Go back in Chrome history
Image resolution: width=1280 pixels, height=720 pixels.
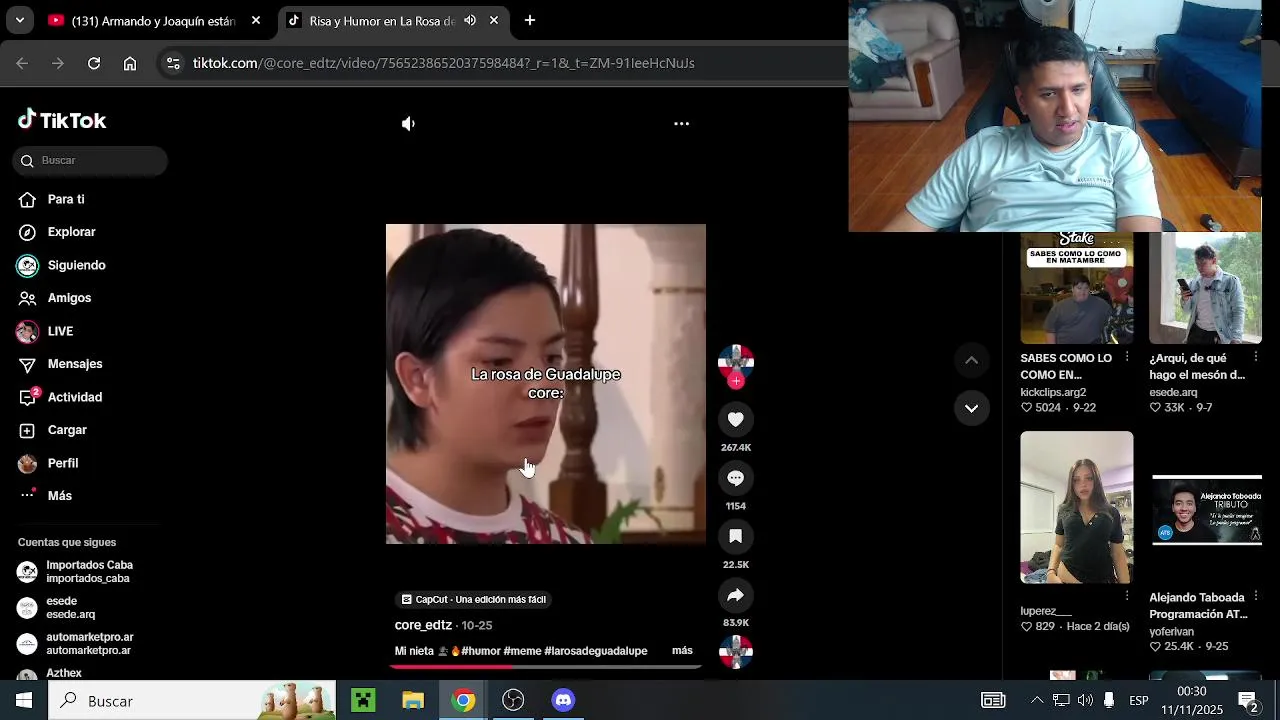point(22,63)
